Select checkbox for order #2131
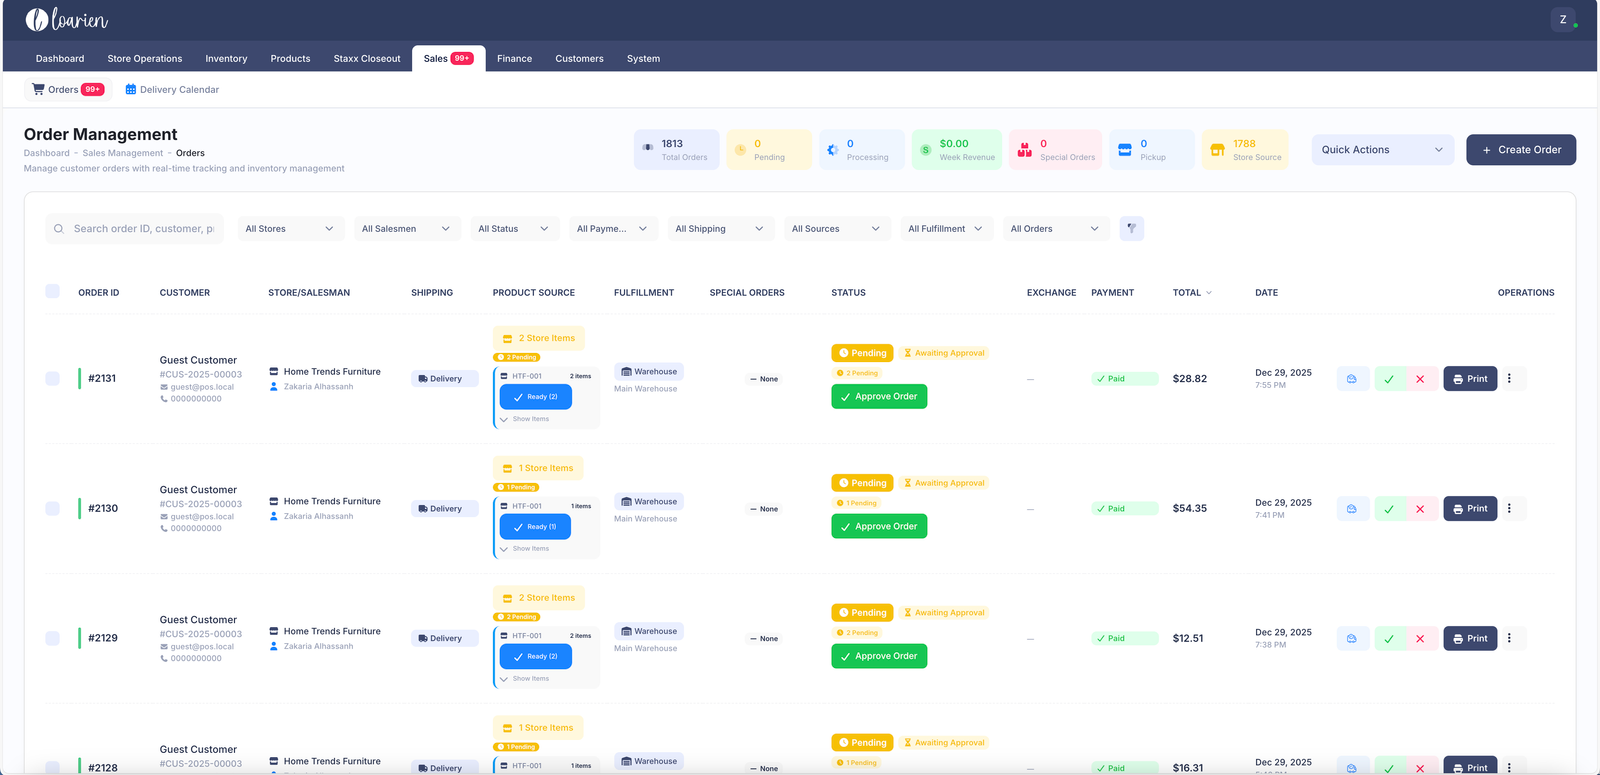Image resolution: width=1600 pixels, height=775 pixels. [x=52, y=379]
